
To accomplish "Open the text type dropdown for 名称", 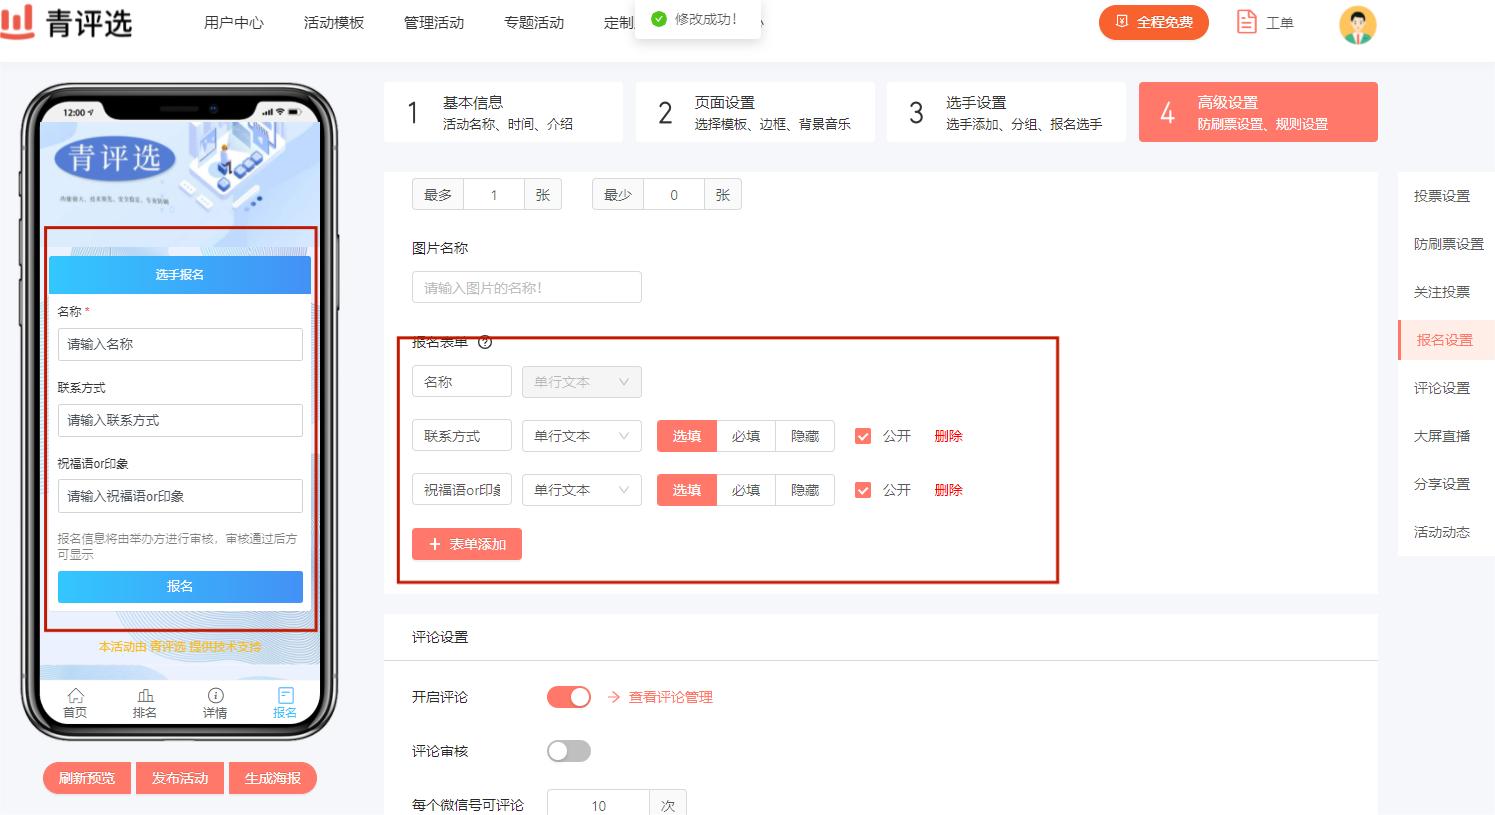I will (581, 381).
